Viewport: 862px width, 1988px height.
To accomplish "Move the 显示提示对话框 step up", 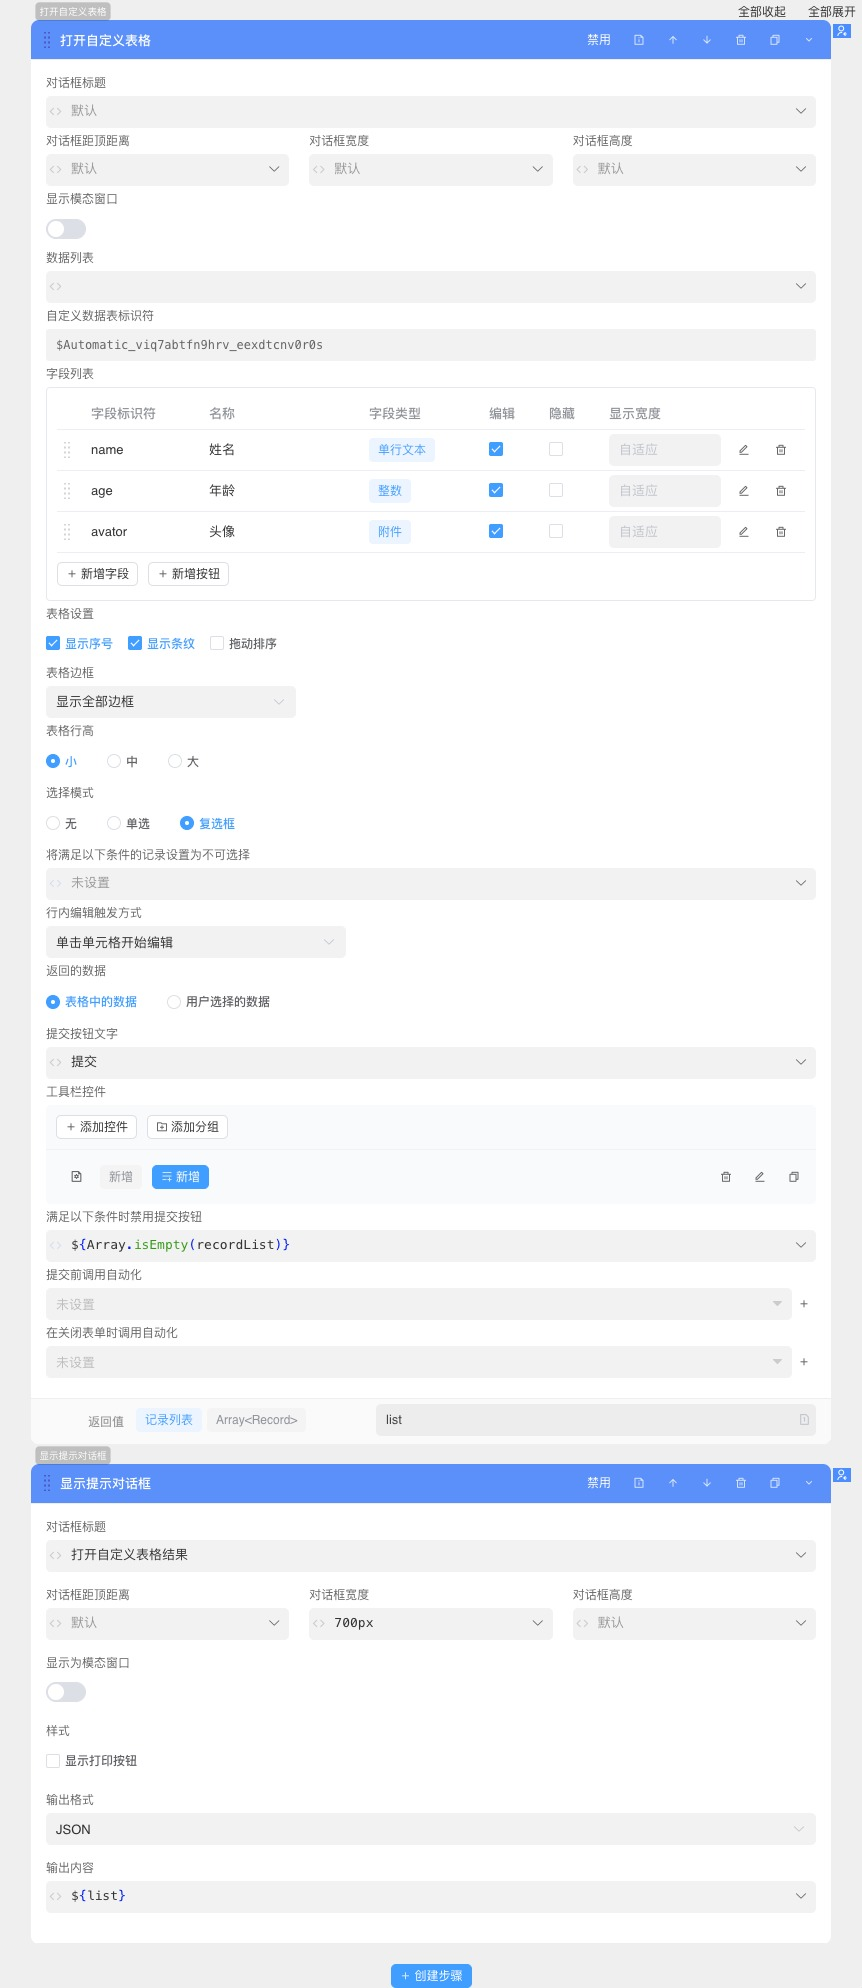I will pos(673,1483).
